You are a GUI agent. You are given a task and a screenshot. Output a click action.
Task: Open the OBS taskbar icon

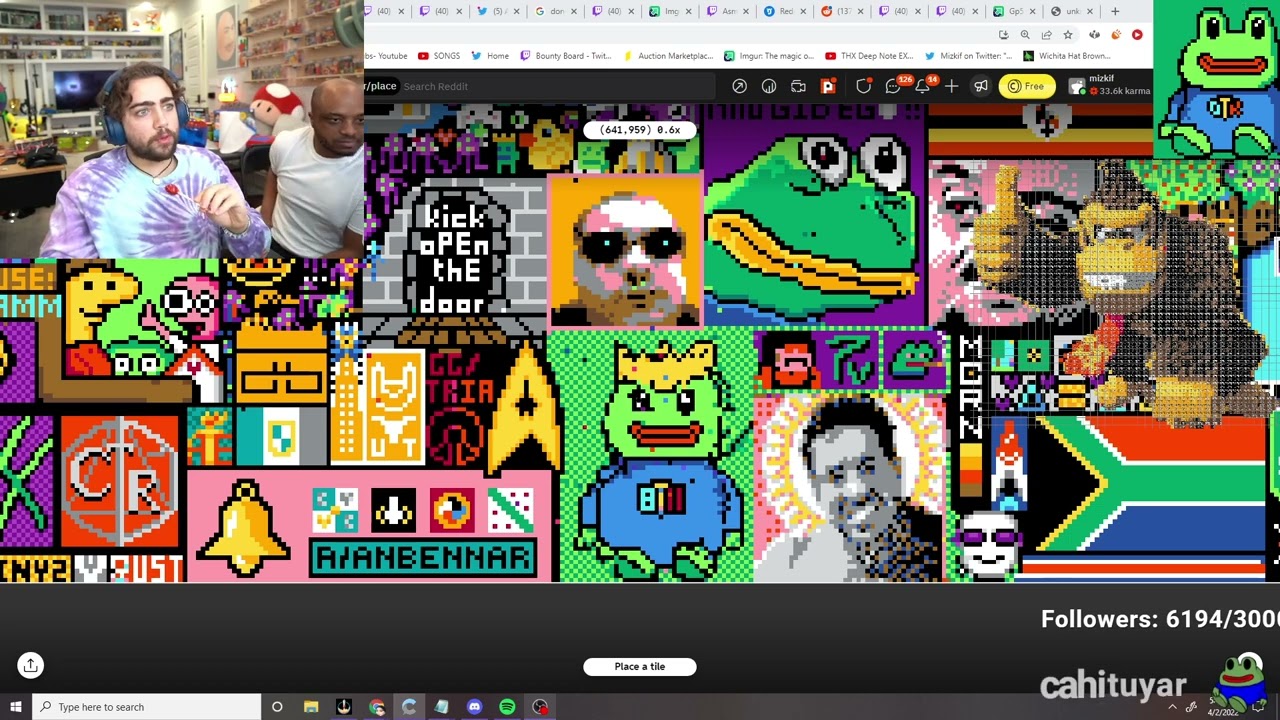(540, 707)
